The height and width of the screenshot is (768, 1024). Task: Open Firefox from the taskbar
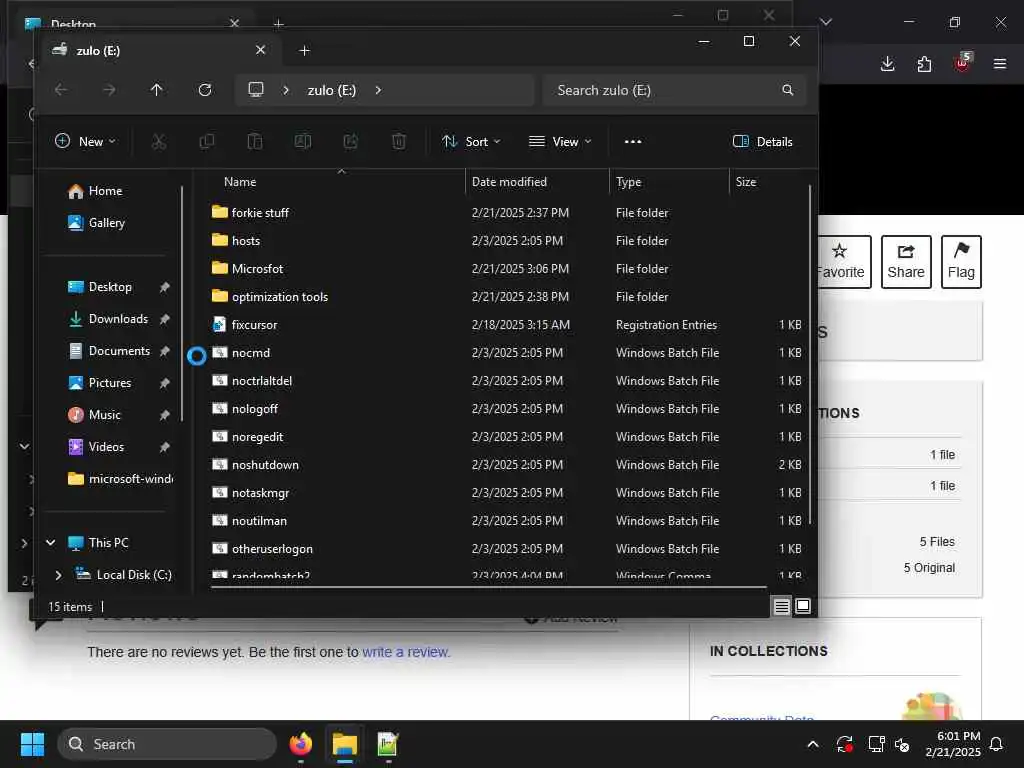click(300, 744)
